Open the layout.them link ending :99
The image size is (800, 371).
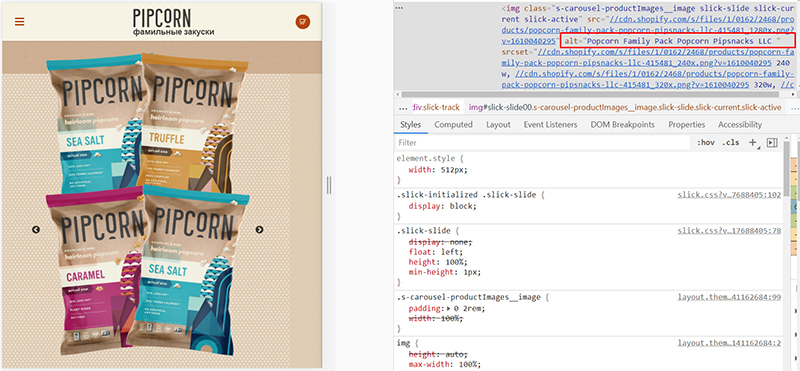[x=729, y=297]
